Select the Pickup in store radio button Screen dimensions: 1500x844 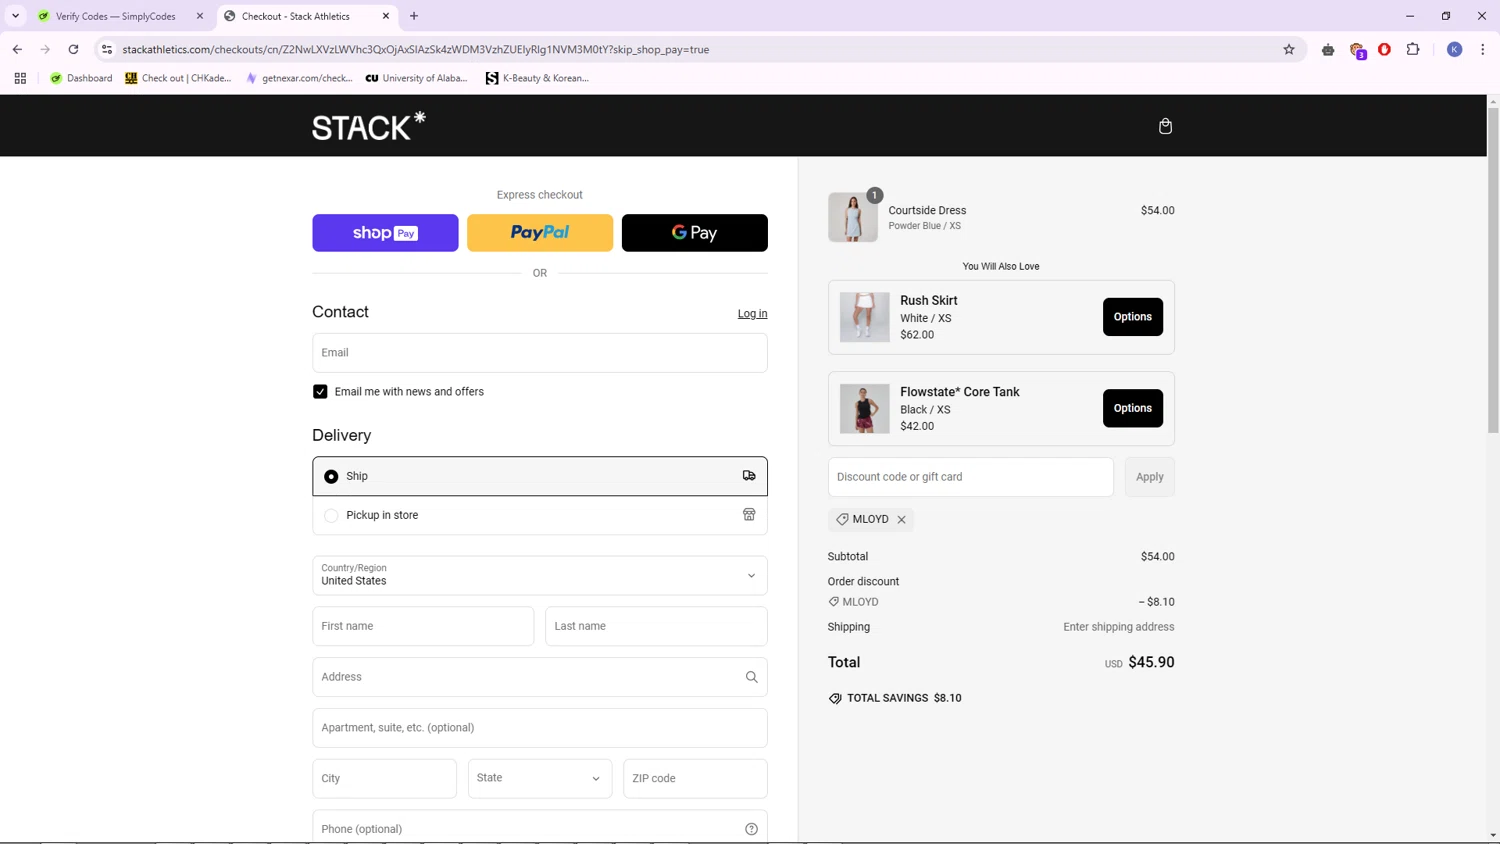tap(331, 516)
